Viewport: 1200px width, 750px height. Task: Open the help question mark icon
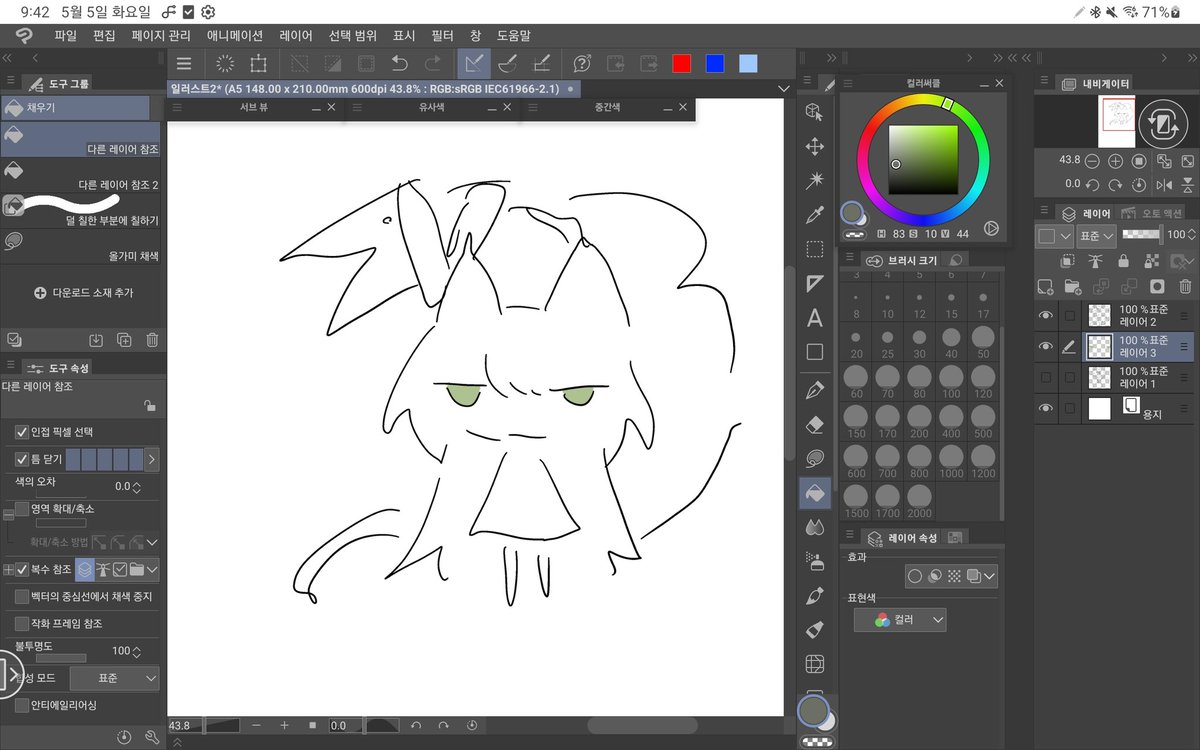click(x=582, y=64)
